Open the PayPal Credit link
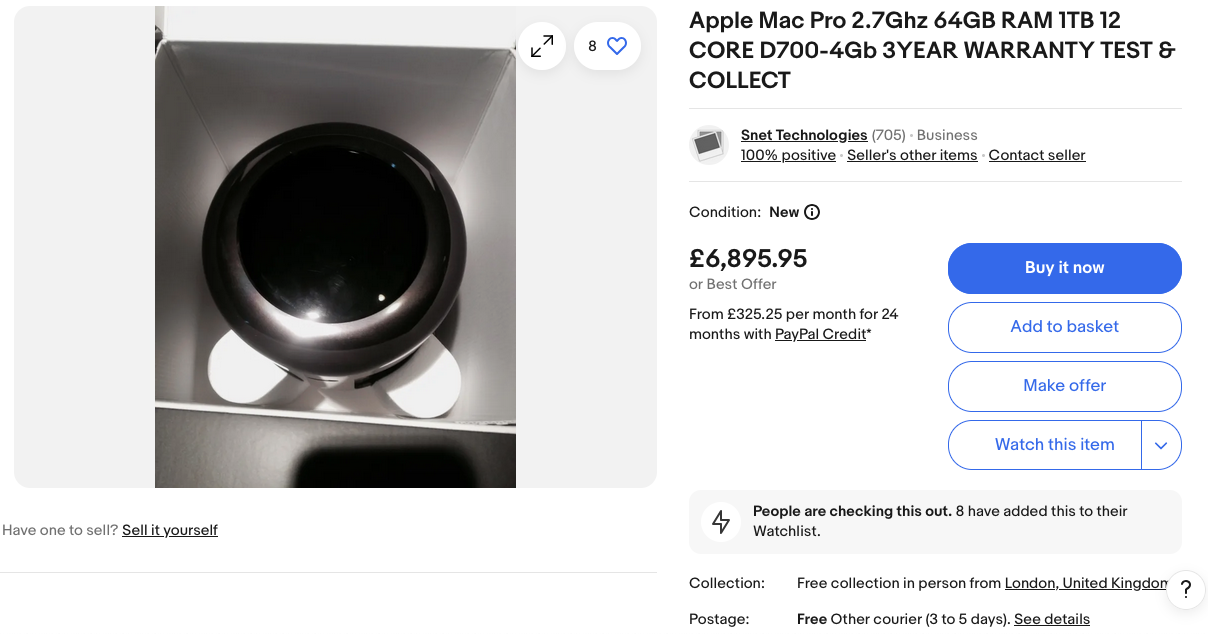This screenshot has height=634, width=1208. click(x=820, y=334)
